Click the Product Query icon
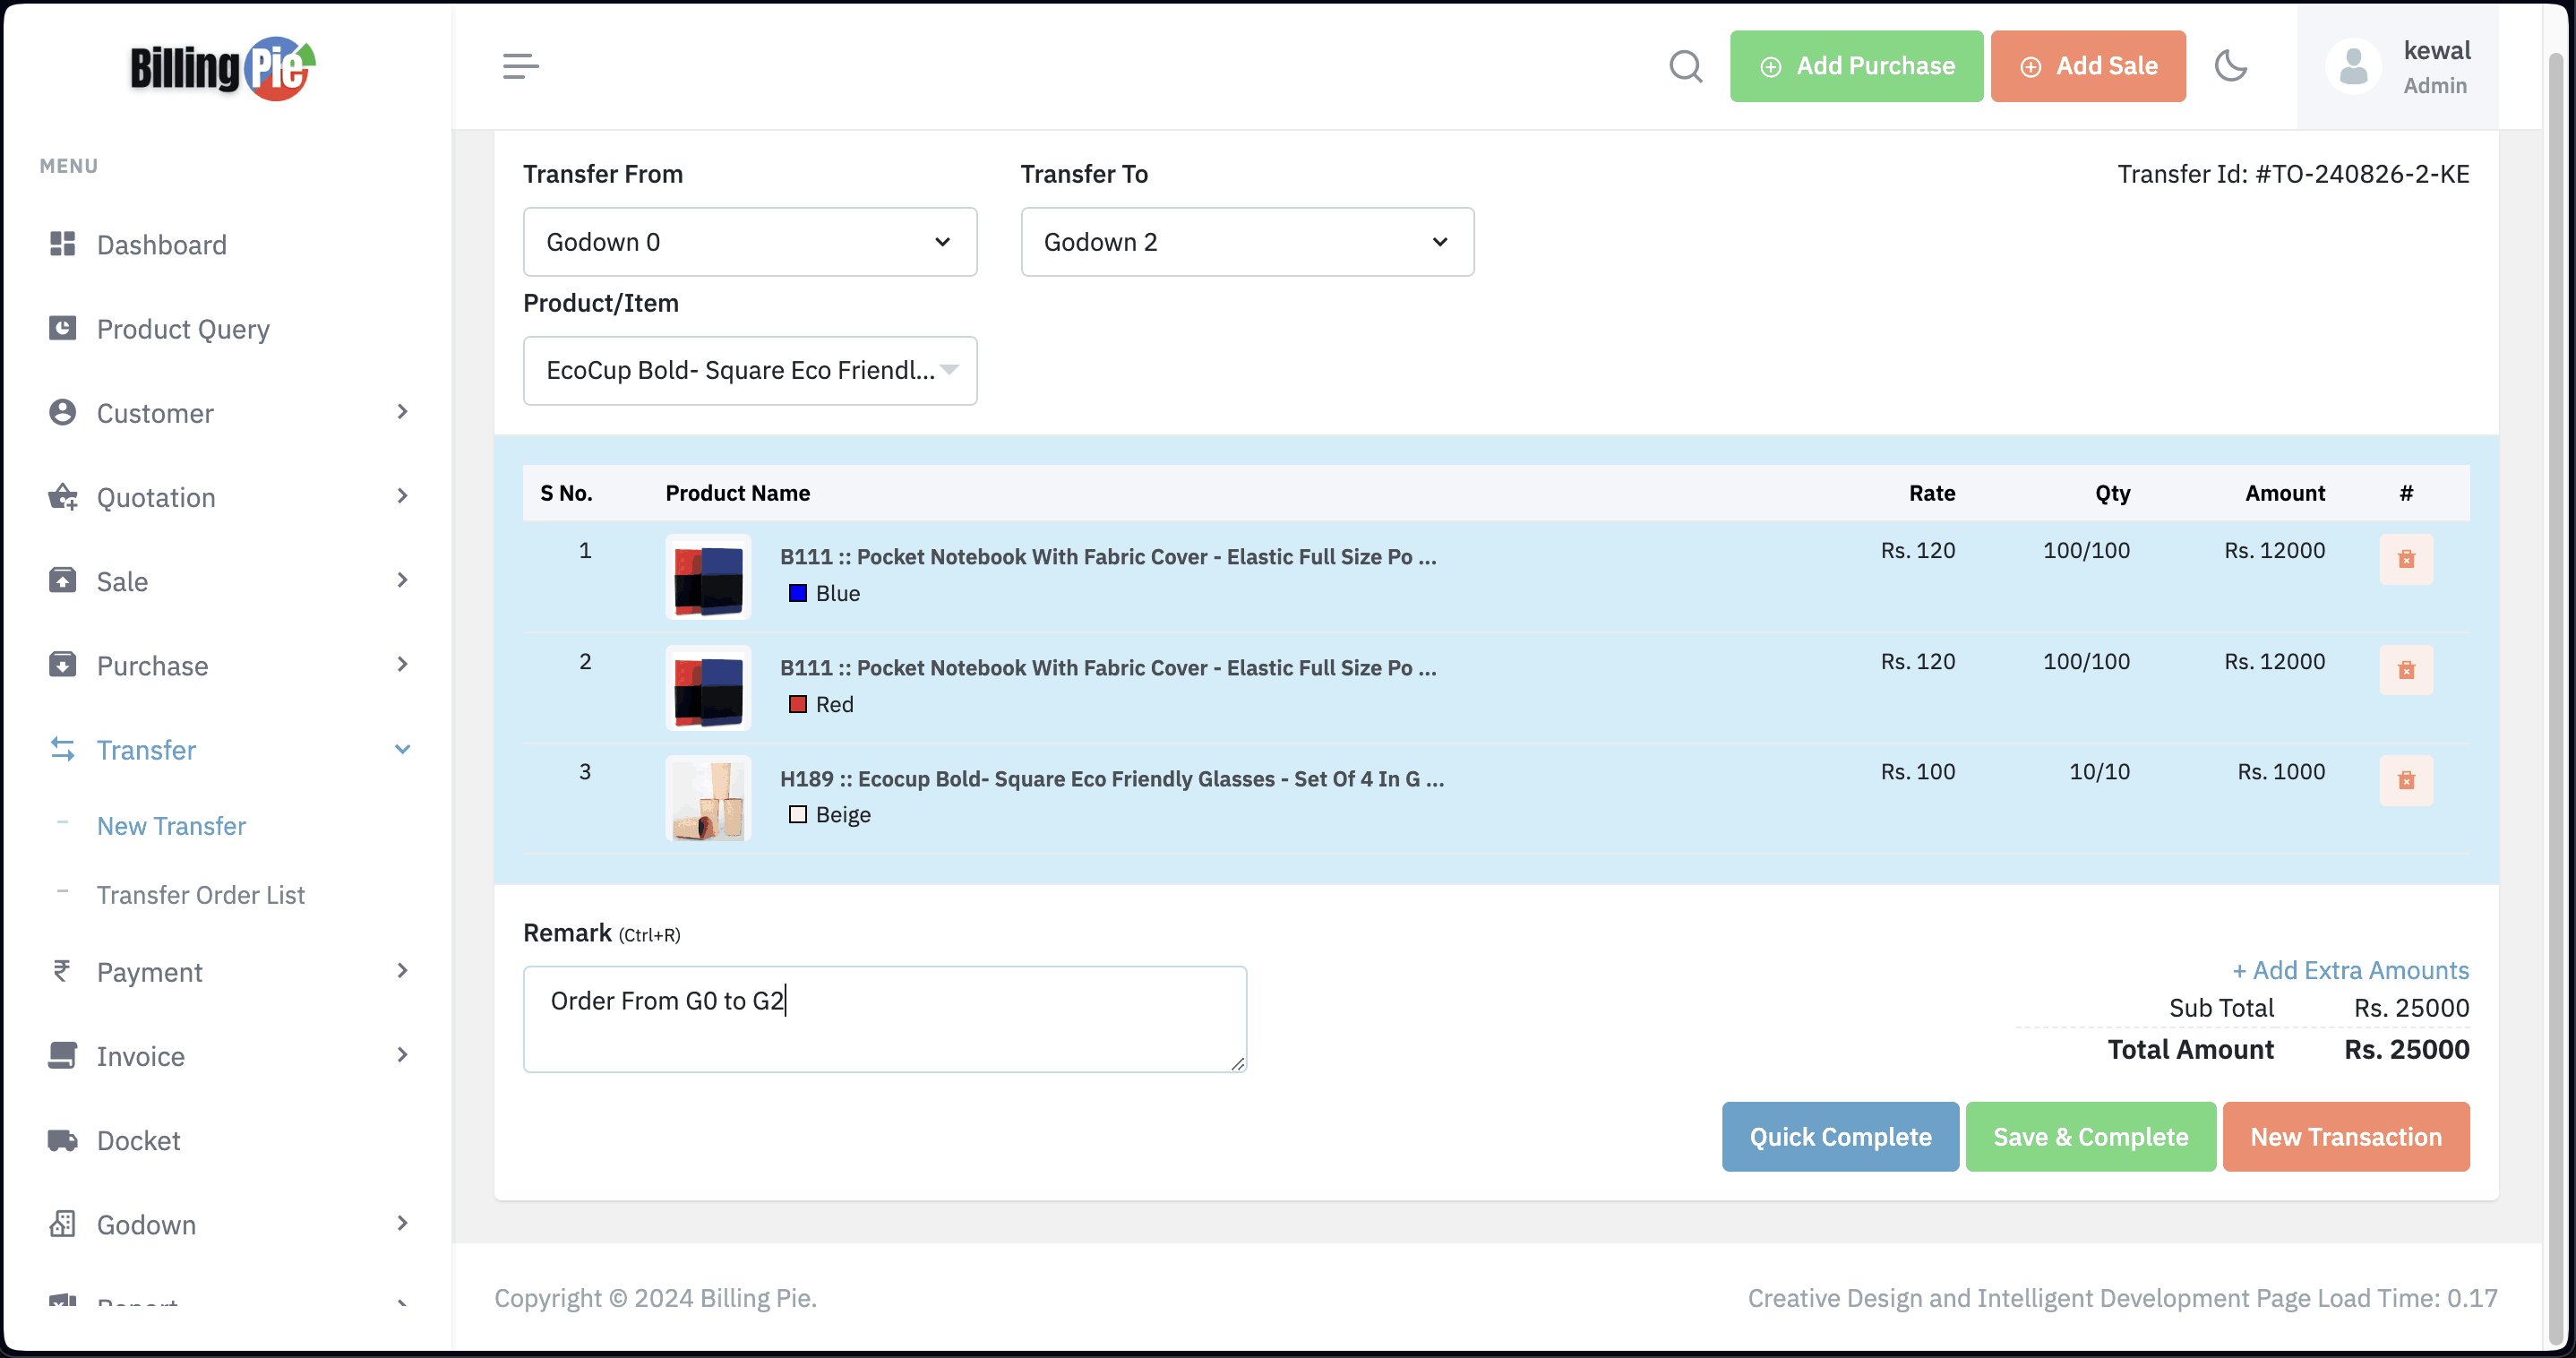The height and width of the screenshot is (1358, 2576). [62, 328]
